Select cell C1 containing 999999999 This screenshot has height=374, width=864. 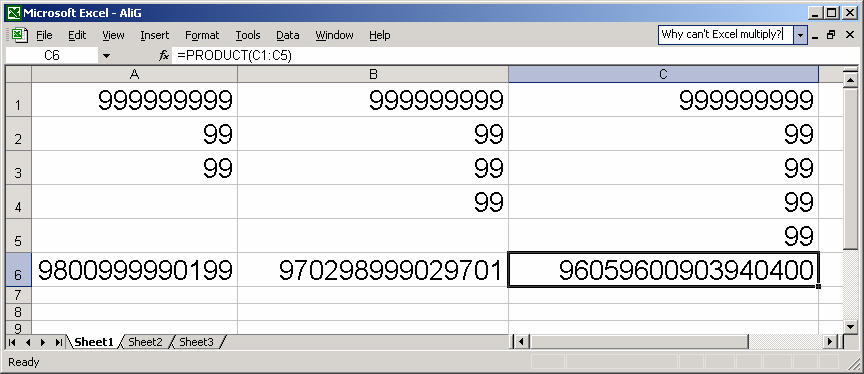click(663, 100)
